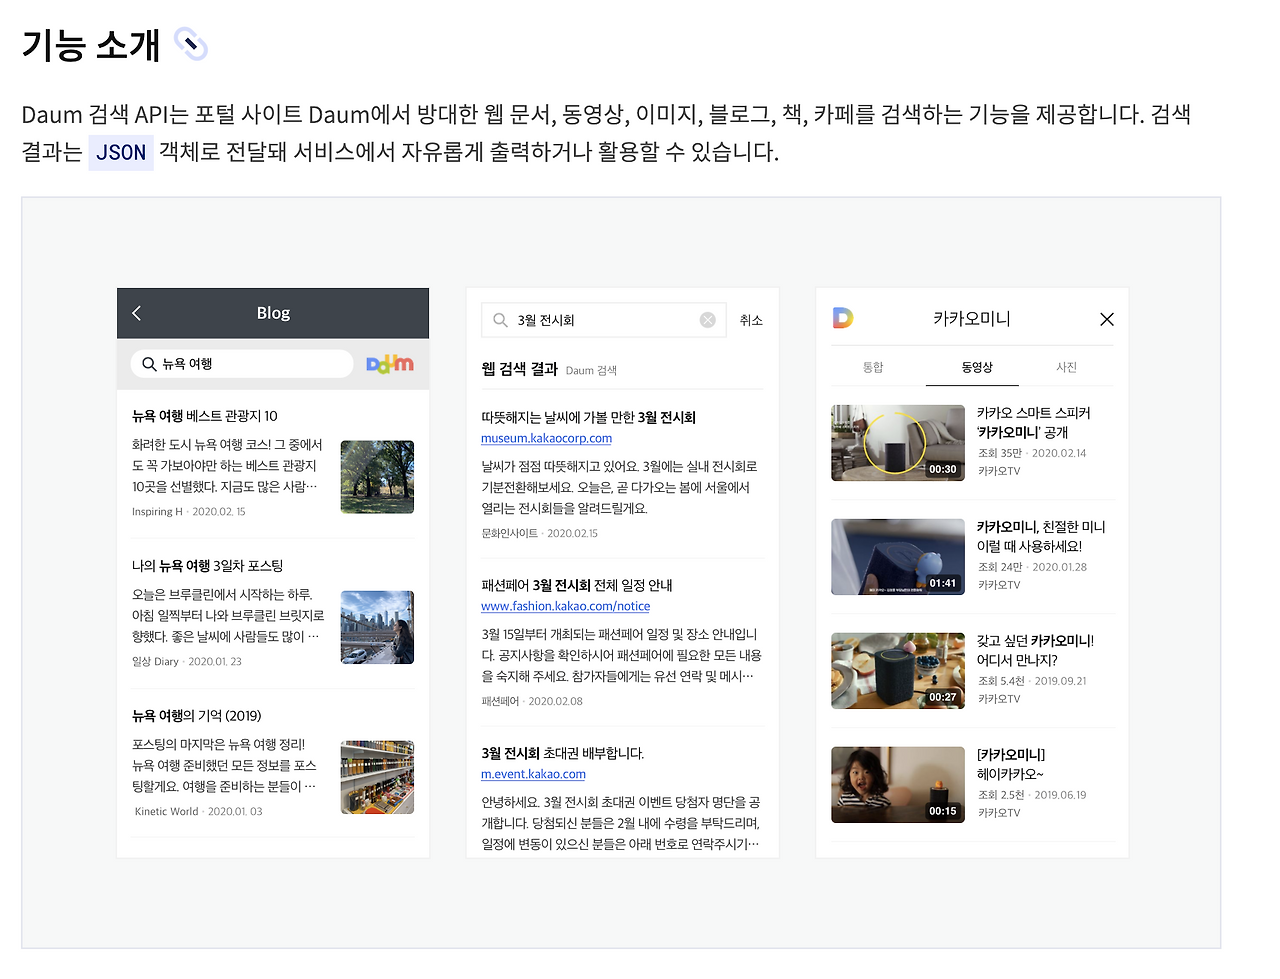Viewport: 1280px width, 979px height.
Task: Tap the back arrow in Blog header
Action: point(137,313)
